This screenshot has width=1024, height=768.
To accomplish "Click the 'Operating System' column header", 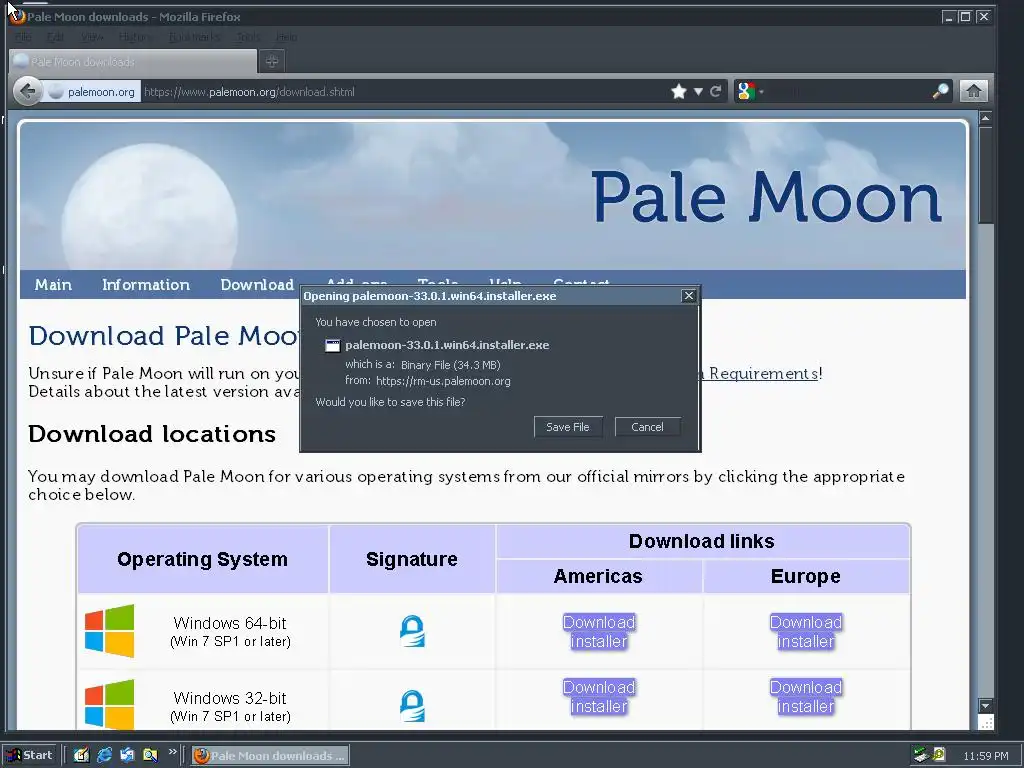I will coord(202,559).
